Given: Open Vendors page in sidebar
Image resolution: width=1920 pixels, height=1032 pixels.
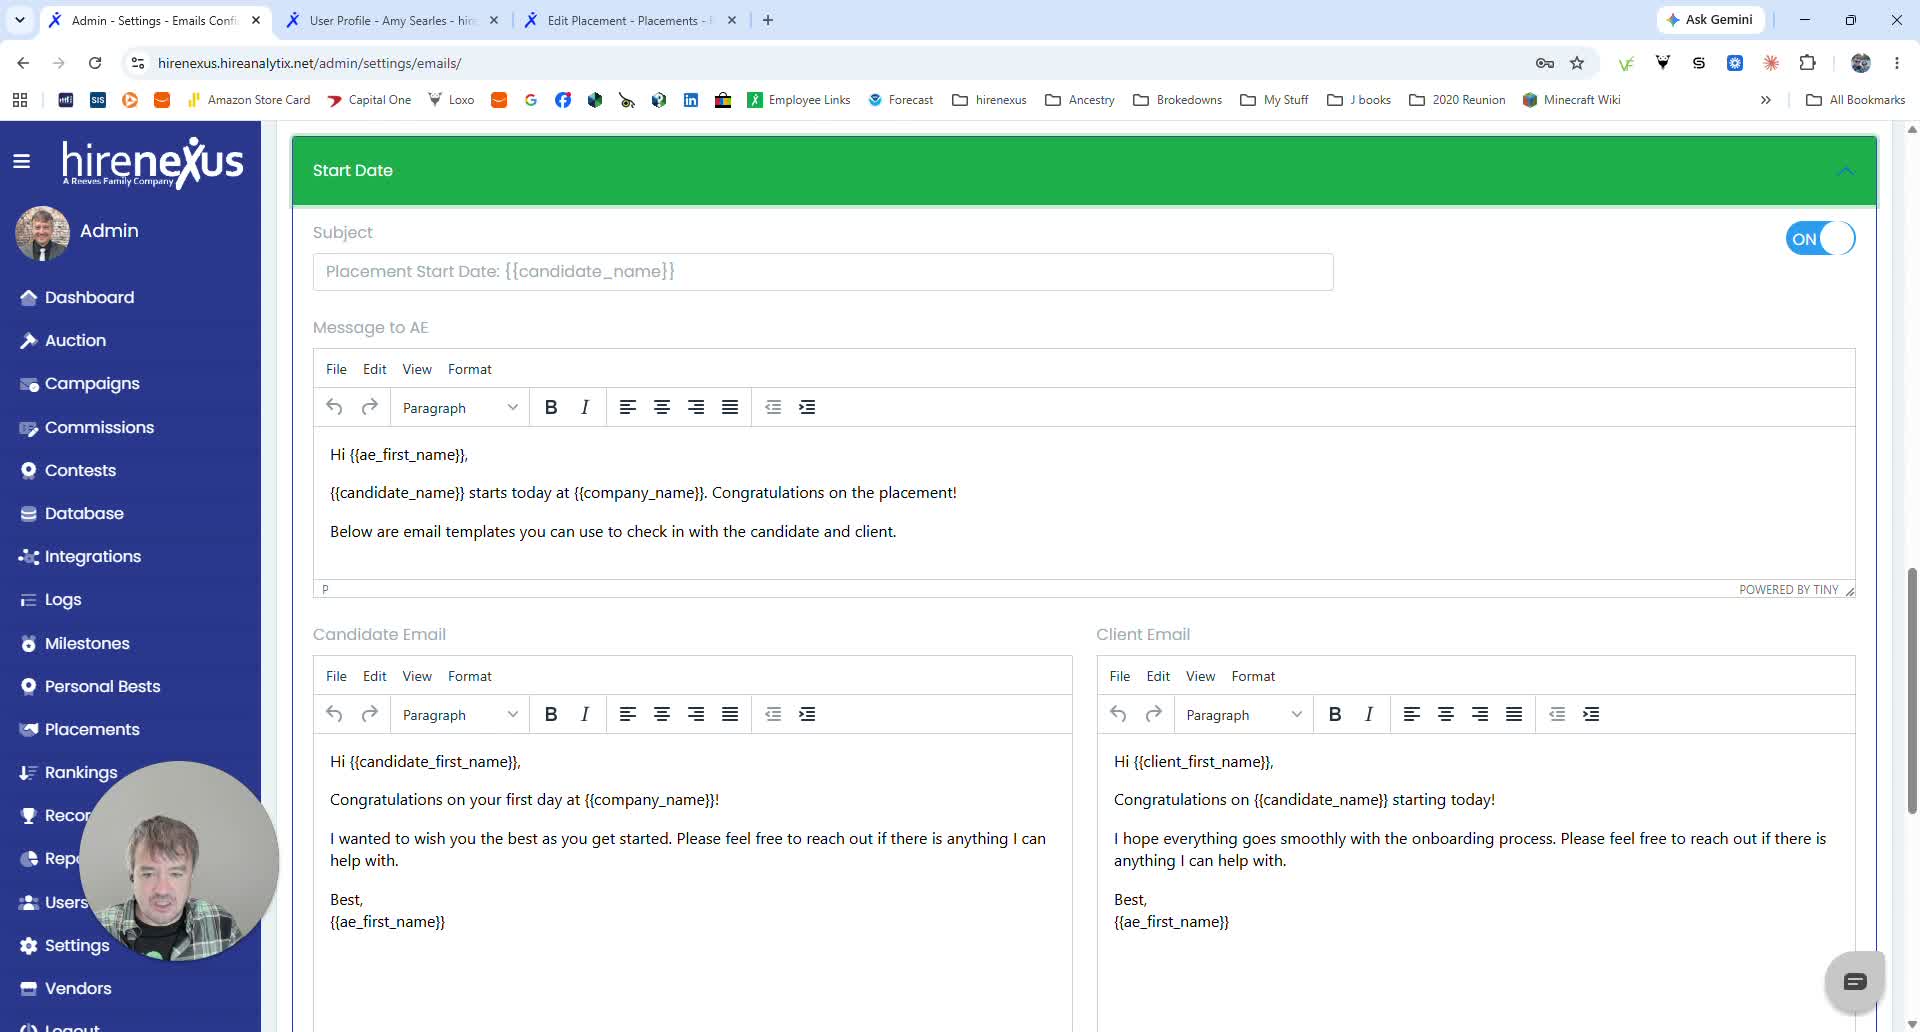Looking at the screenshot, I should click(78, 988).
